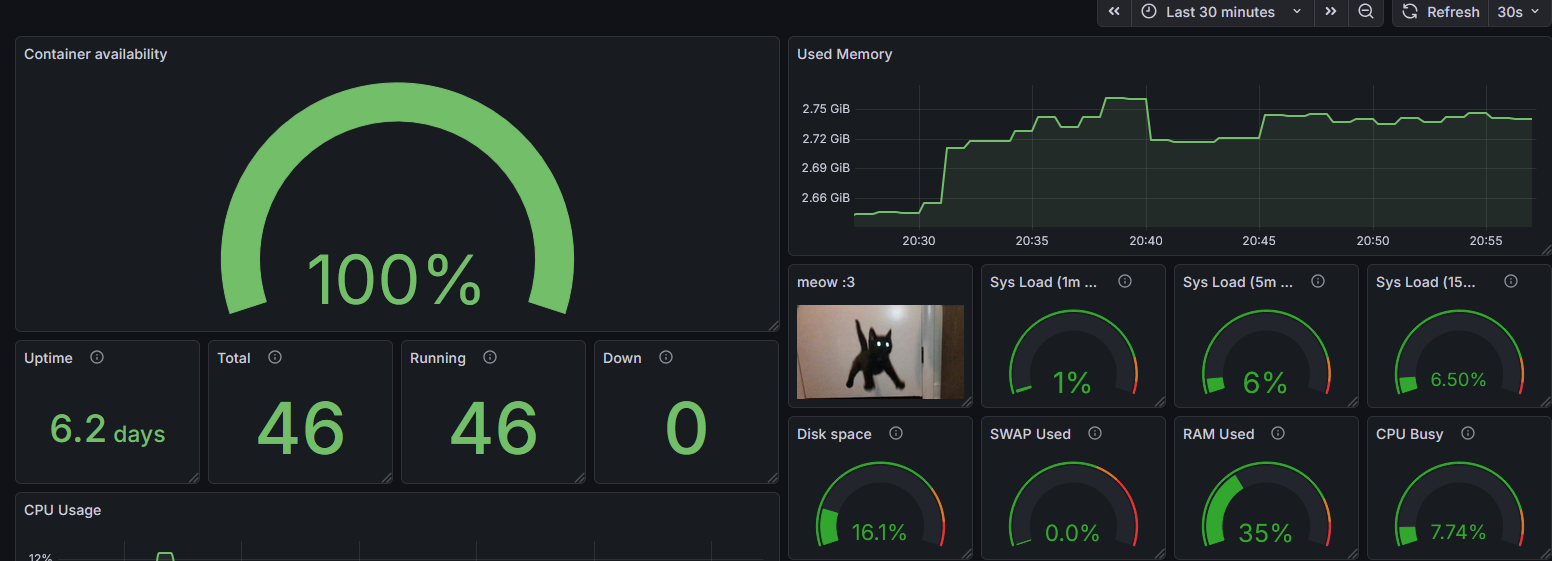Click info icon next to Uptime
This screenshot has height=561, width=1552.
[x=97, y=357]
